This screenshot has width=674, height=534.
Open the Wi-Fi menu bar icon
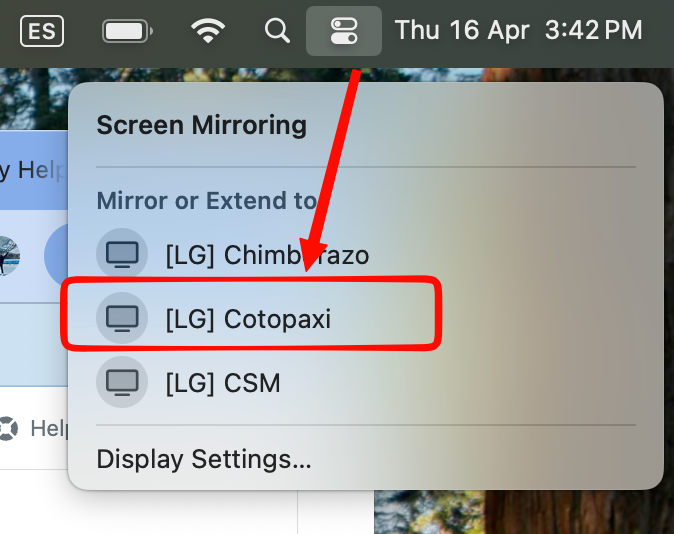(x=208, y=31)
